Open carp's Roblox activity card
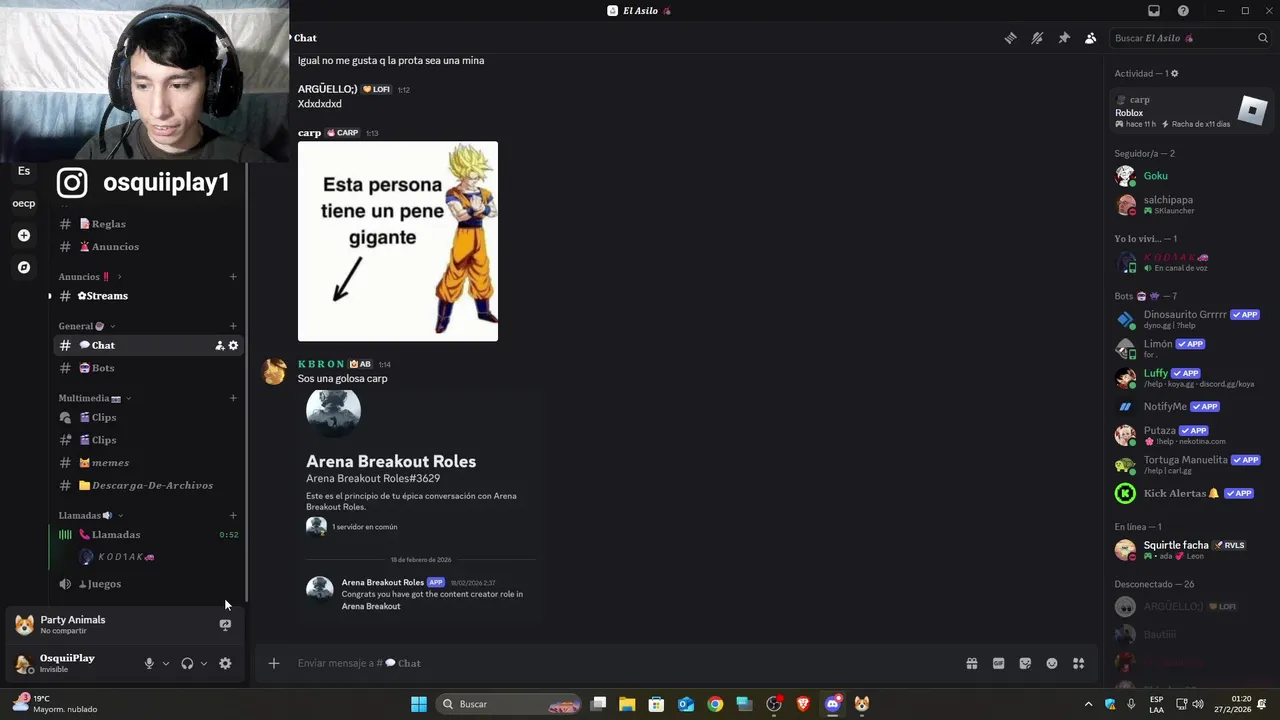Viewport: 1280px width, 720px height. click(1192, 111)
